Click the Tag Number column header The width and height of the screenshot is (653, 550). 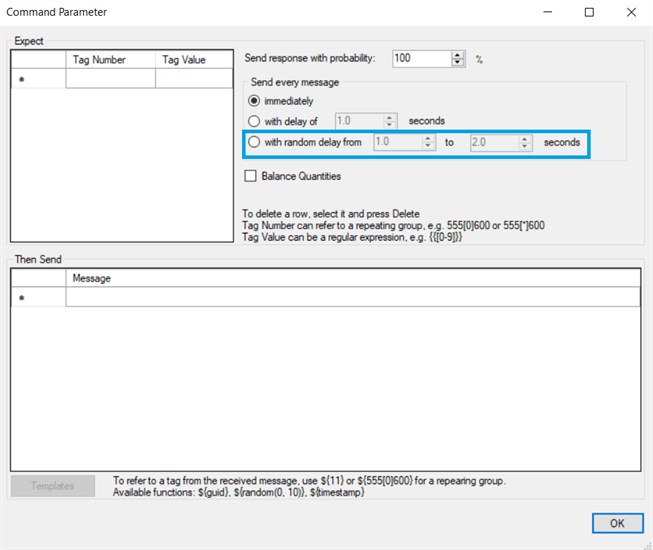[110, 60]
